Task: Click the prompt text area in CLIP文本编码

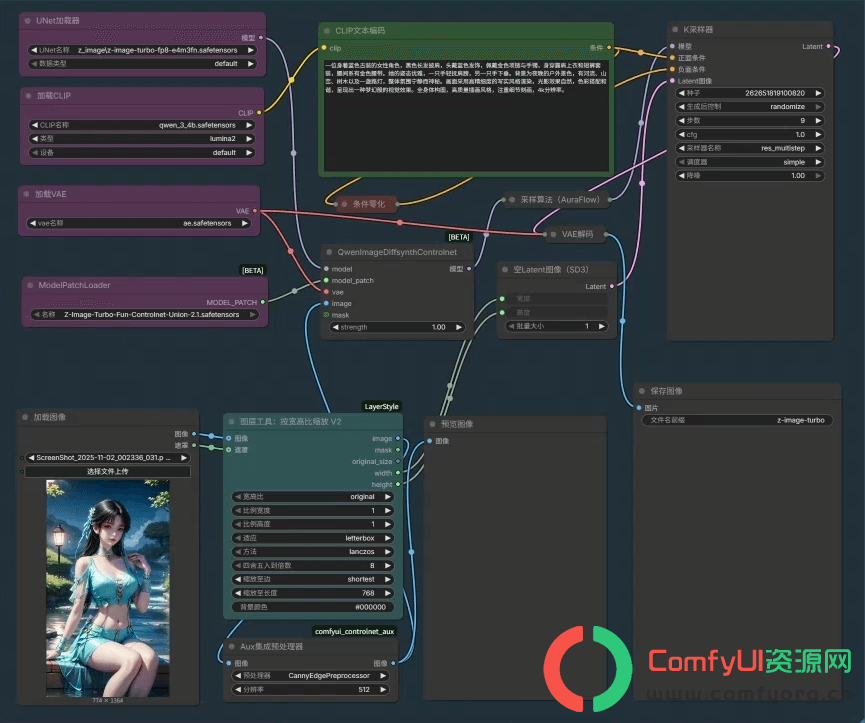Action: 466,115
